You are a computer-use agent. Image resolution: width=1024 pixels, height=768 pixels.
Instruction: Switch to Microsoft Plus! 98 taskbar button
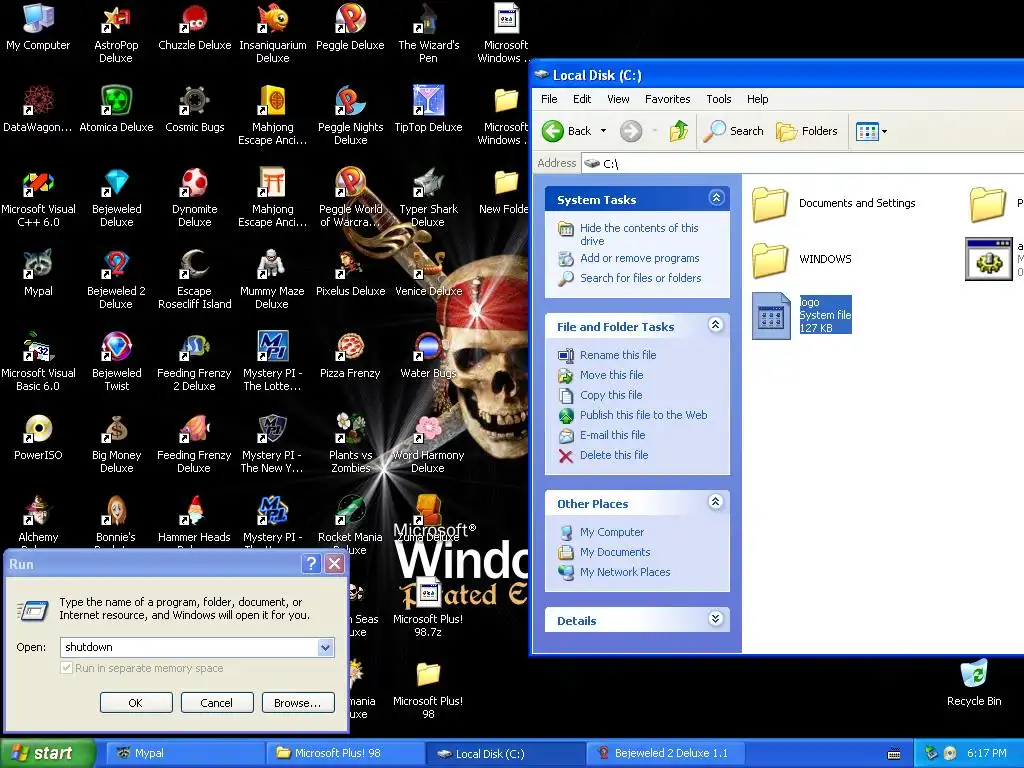tap(345, 754)
